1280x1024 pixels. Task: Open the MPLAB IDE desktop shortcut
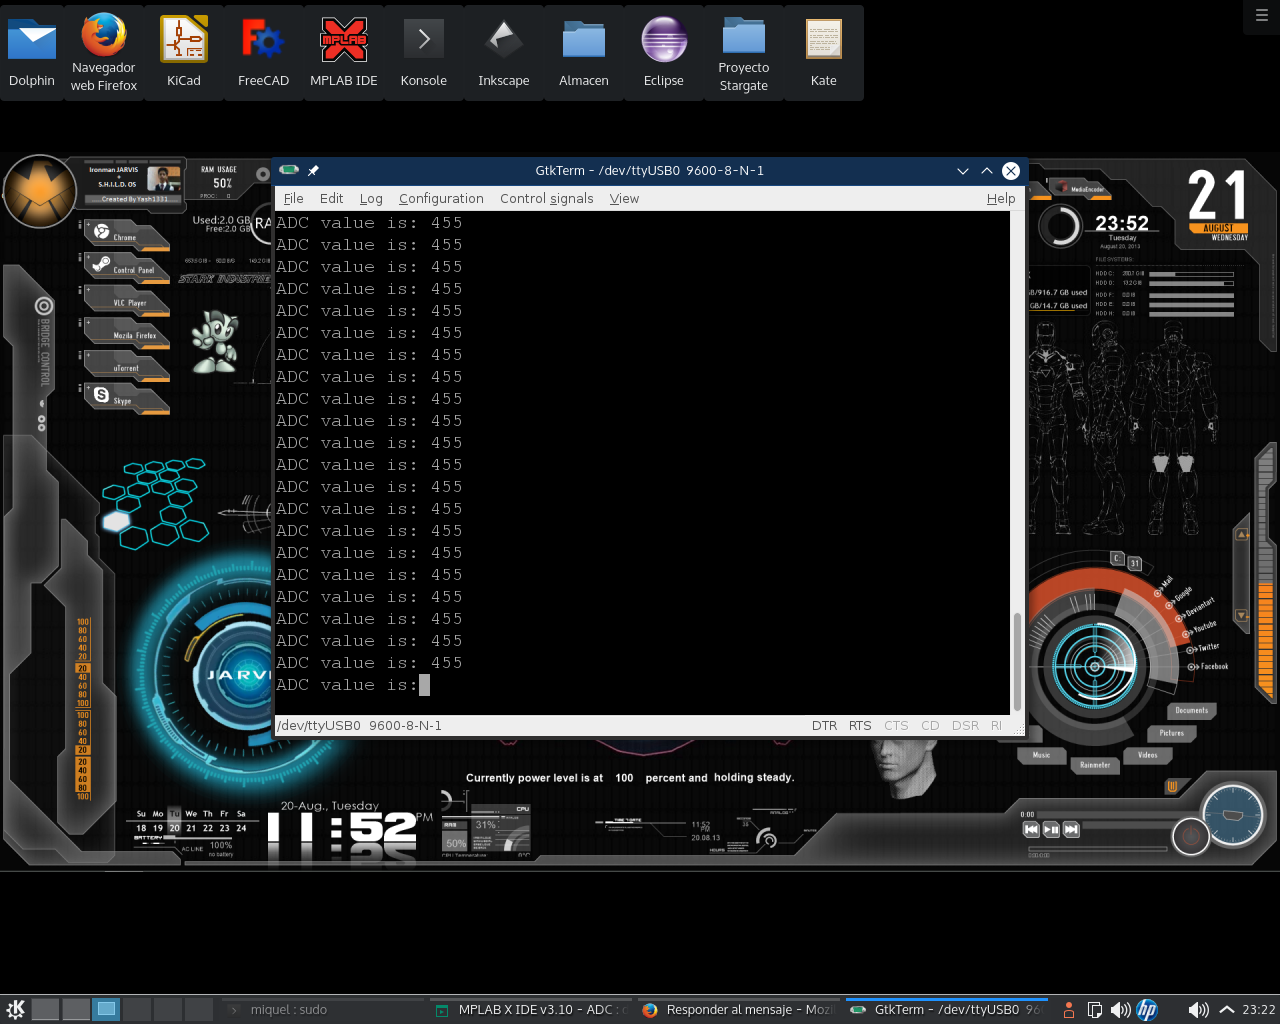coord(344,52)
